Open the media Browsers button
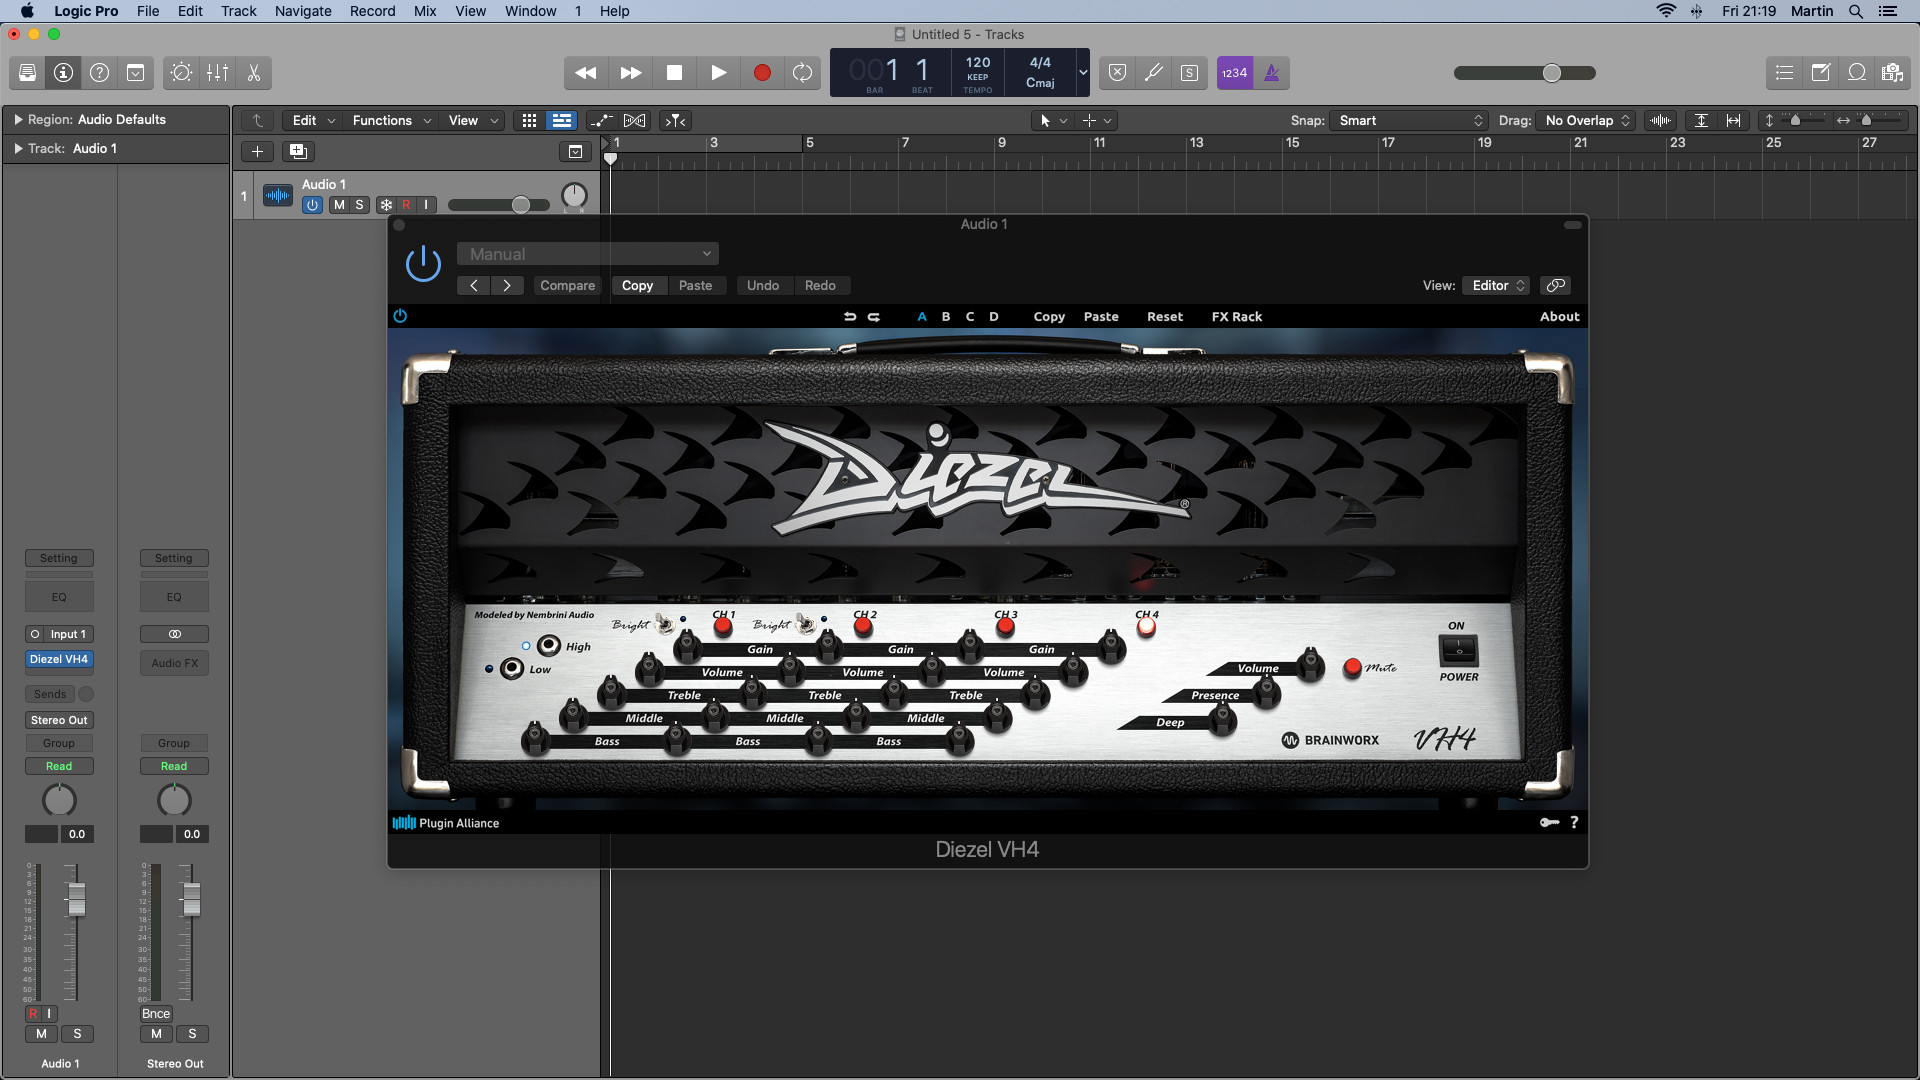This screenshot has height=1080, width=1920. click(x=1892, y=73)
